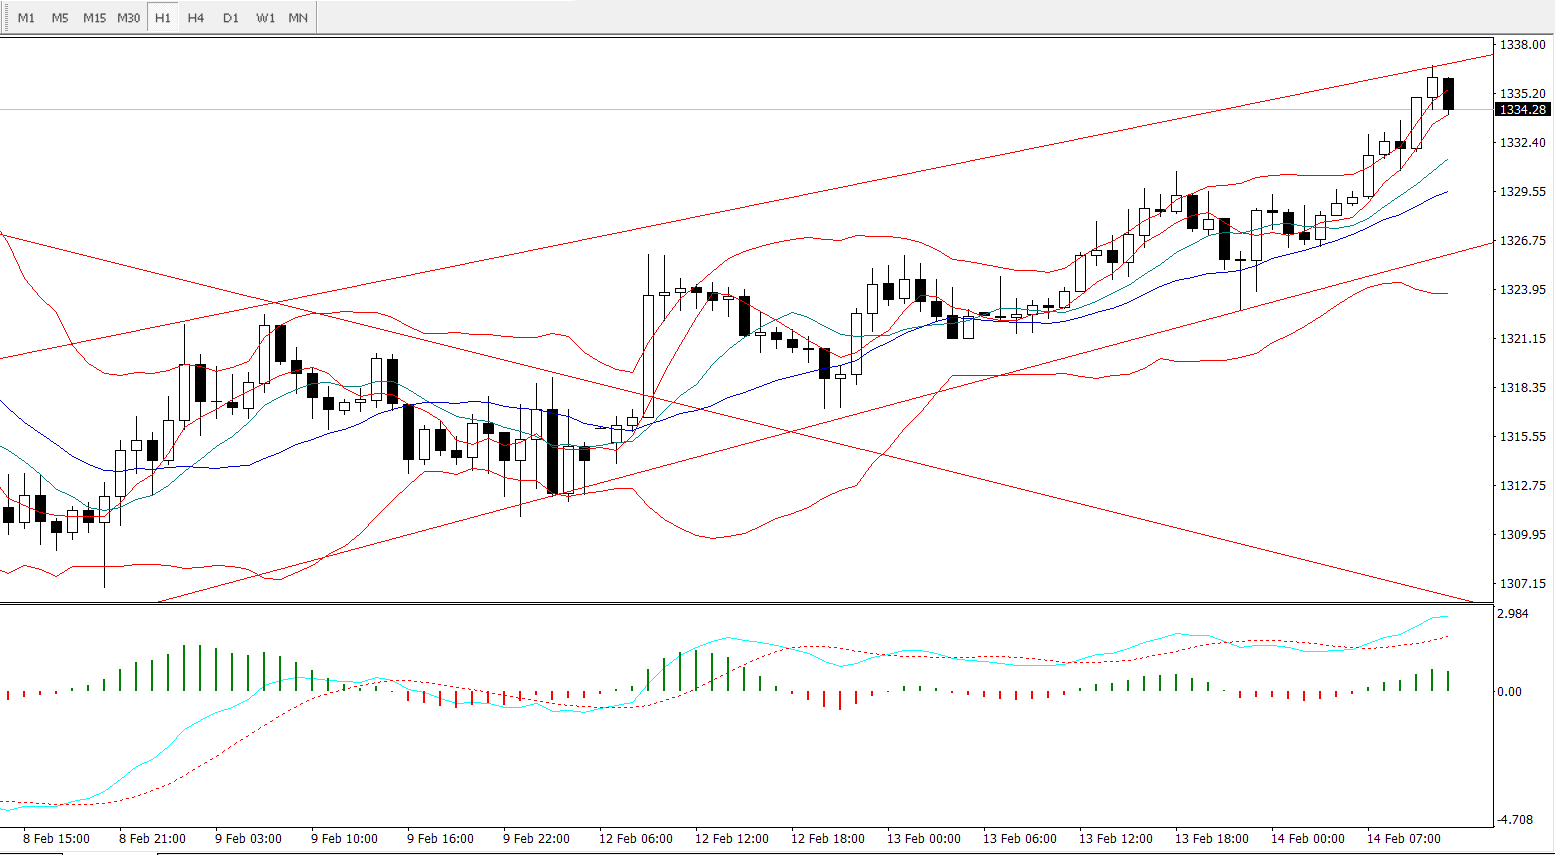Set chart period to M30
The width and height of the screenshot is (1555, 855).
128,18
